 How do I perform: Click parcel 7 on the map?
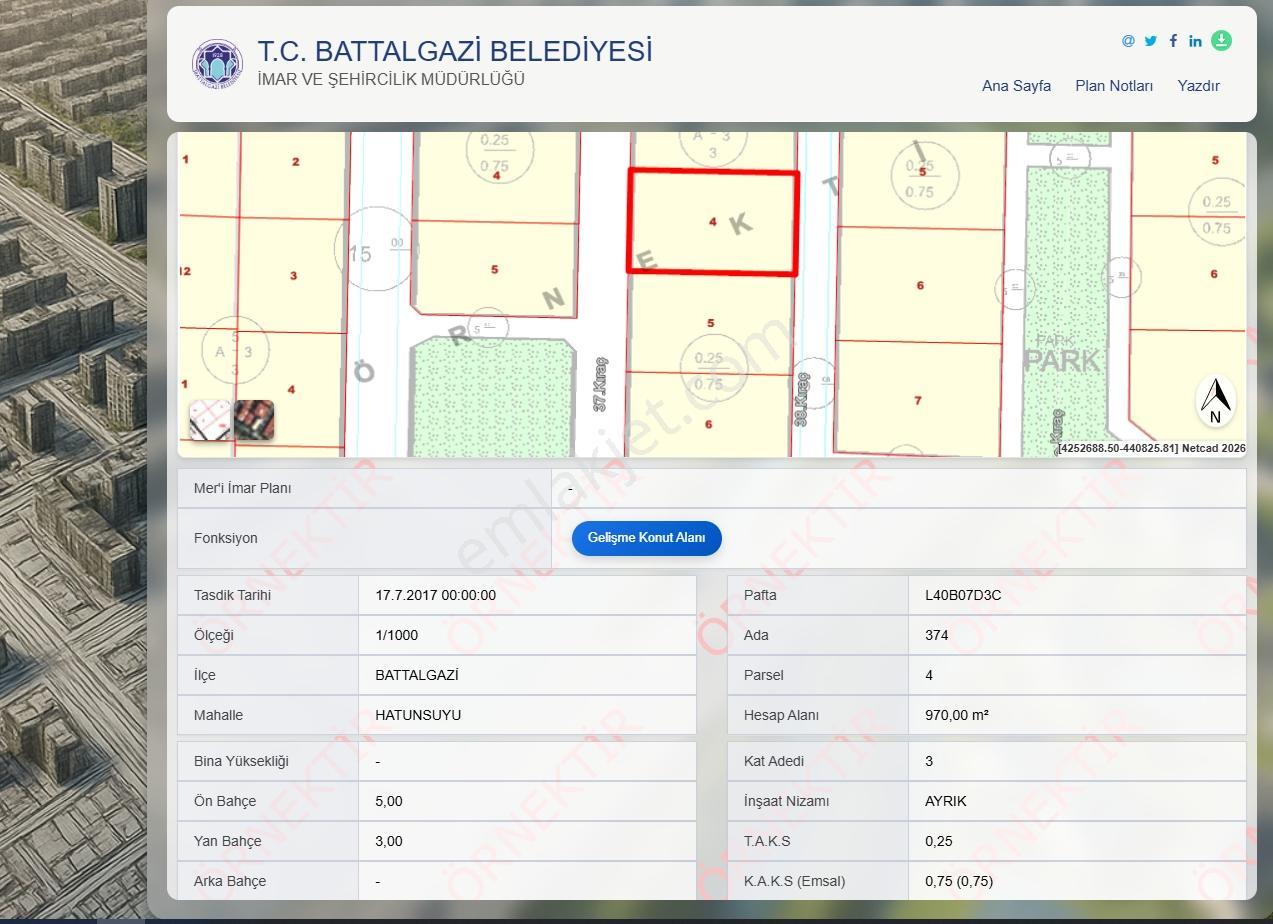pyautogui.click(x=918, y=400)
